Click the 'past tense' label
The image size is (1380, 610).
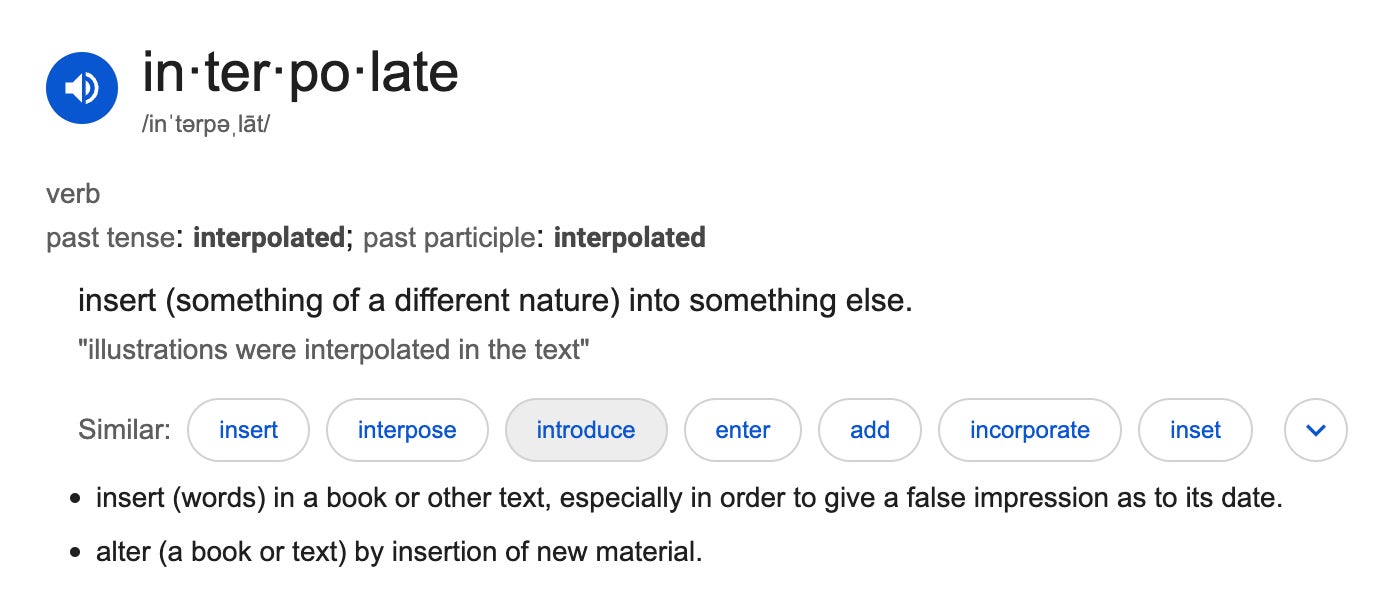110,238
